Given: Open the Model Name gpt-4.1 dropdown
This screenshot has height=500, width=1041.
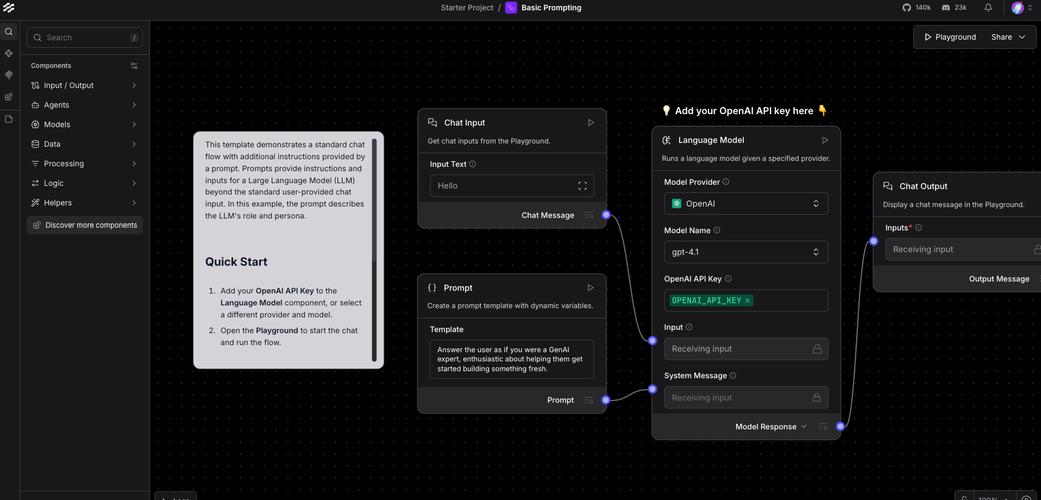Looking at the screenshot, I should tap(746, 252).
